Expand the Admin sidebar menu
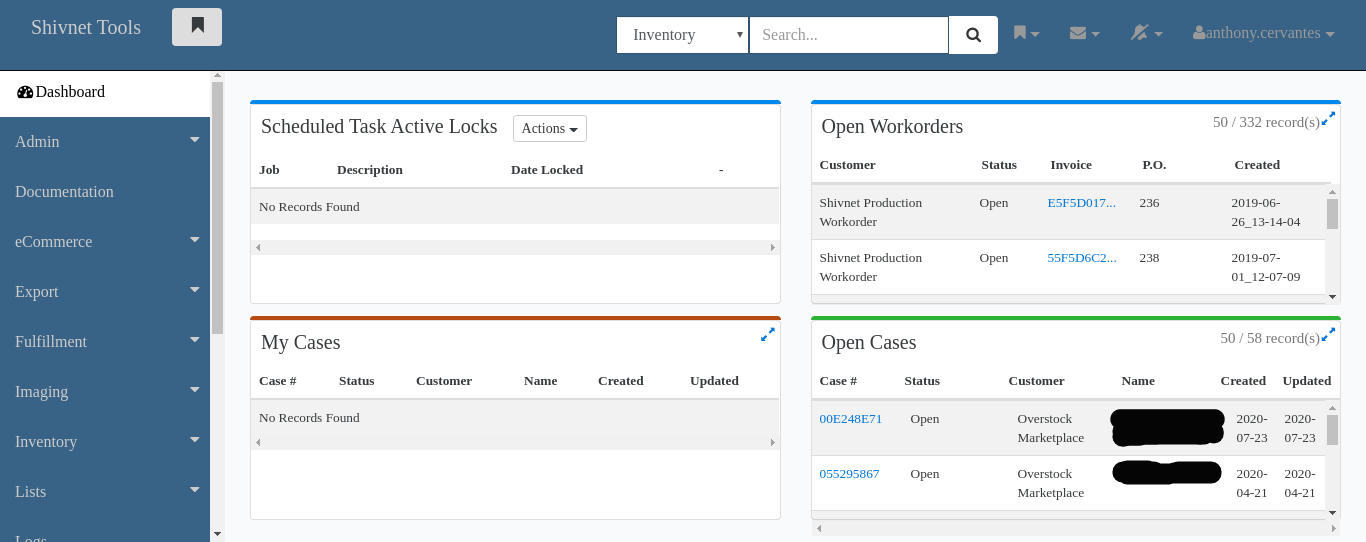The image size is (1366, 542). pyautogui.click(x=105, y=142)
